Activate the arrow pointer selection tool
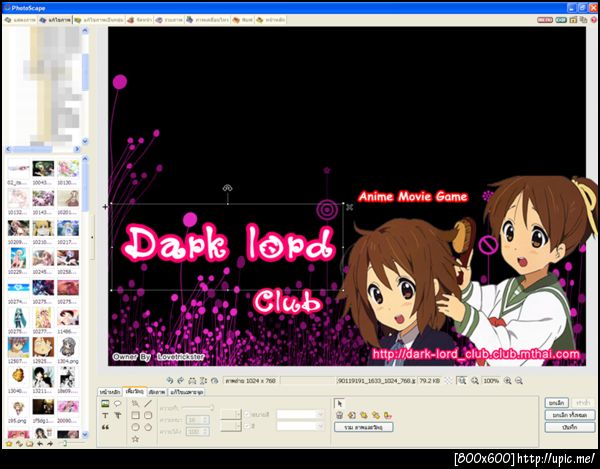Image resolution: width=600 pixels, height=469 pixels. click(x=339, y=404)
